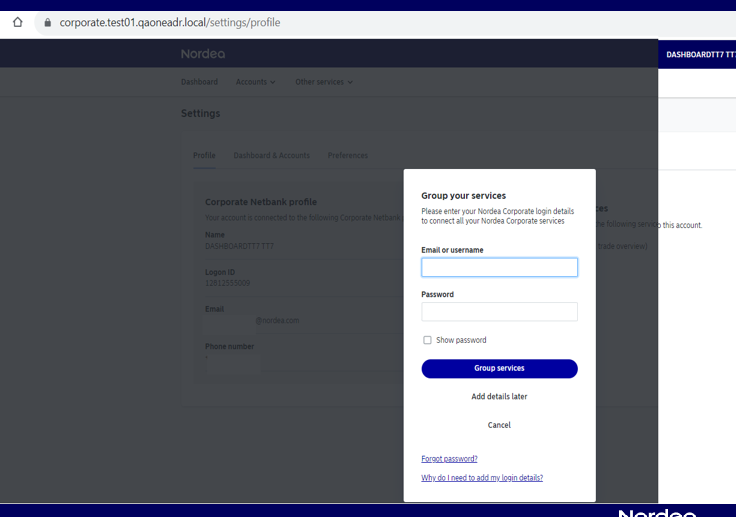
Task: Open the Forgot password? link
Action: click(449, 459)
